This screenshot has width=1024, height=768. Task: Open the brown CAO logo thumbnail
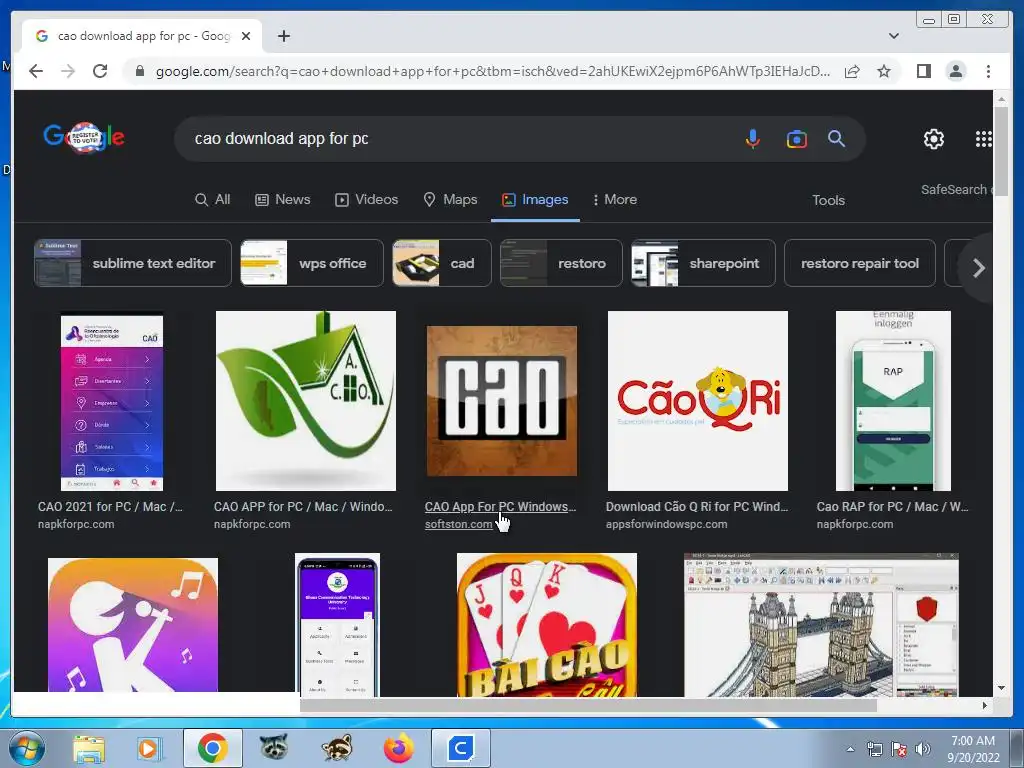pyautogui.click(x=502, y=401)
